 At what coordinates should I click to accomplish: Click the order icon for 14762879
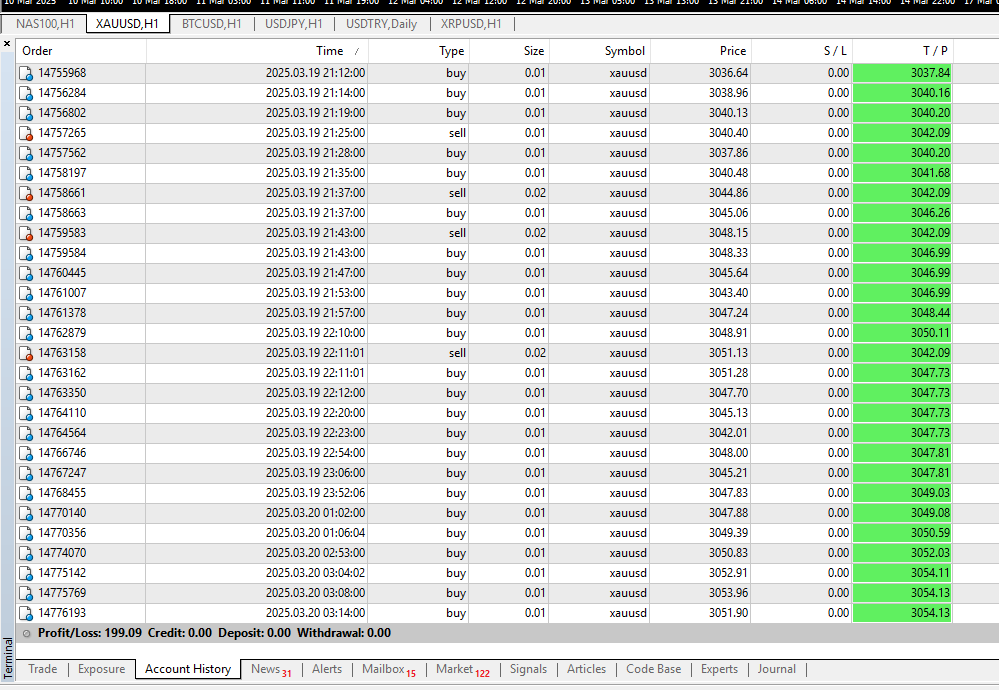coord(26,334)
